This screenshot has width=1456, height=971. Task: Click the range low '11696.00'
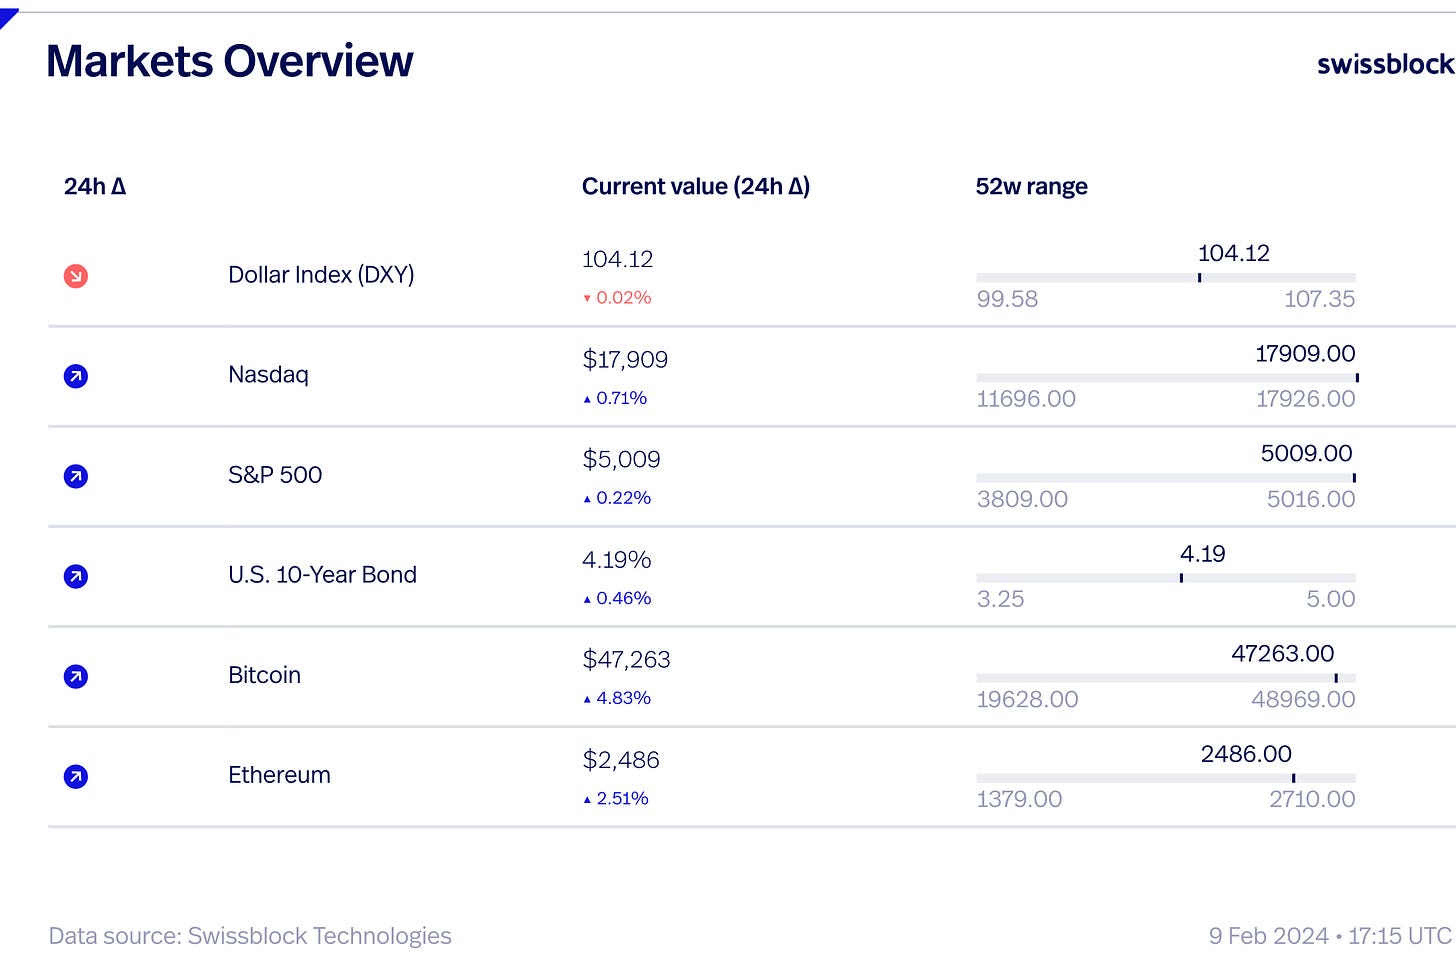tap(1026, 399)
